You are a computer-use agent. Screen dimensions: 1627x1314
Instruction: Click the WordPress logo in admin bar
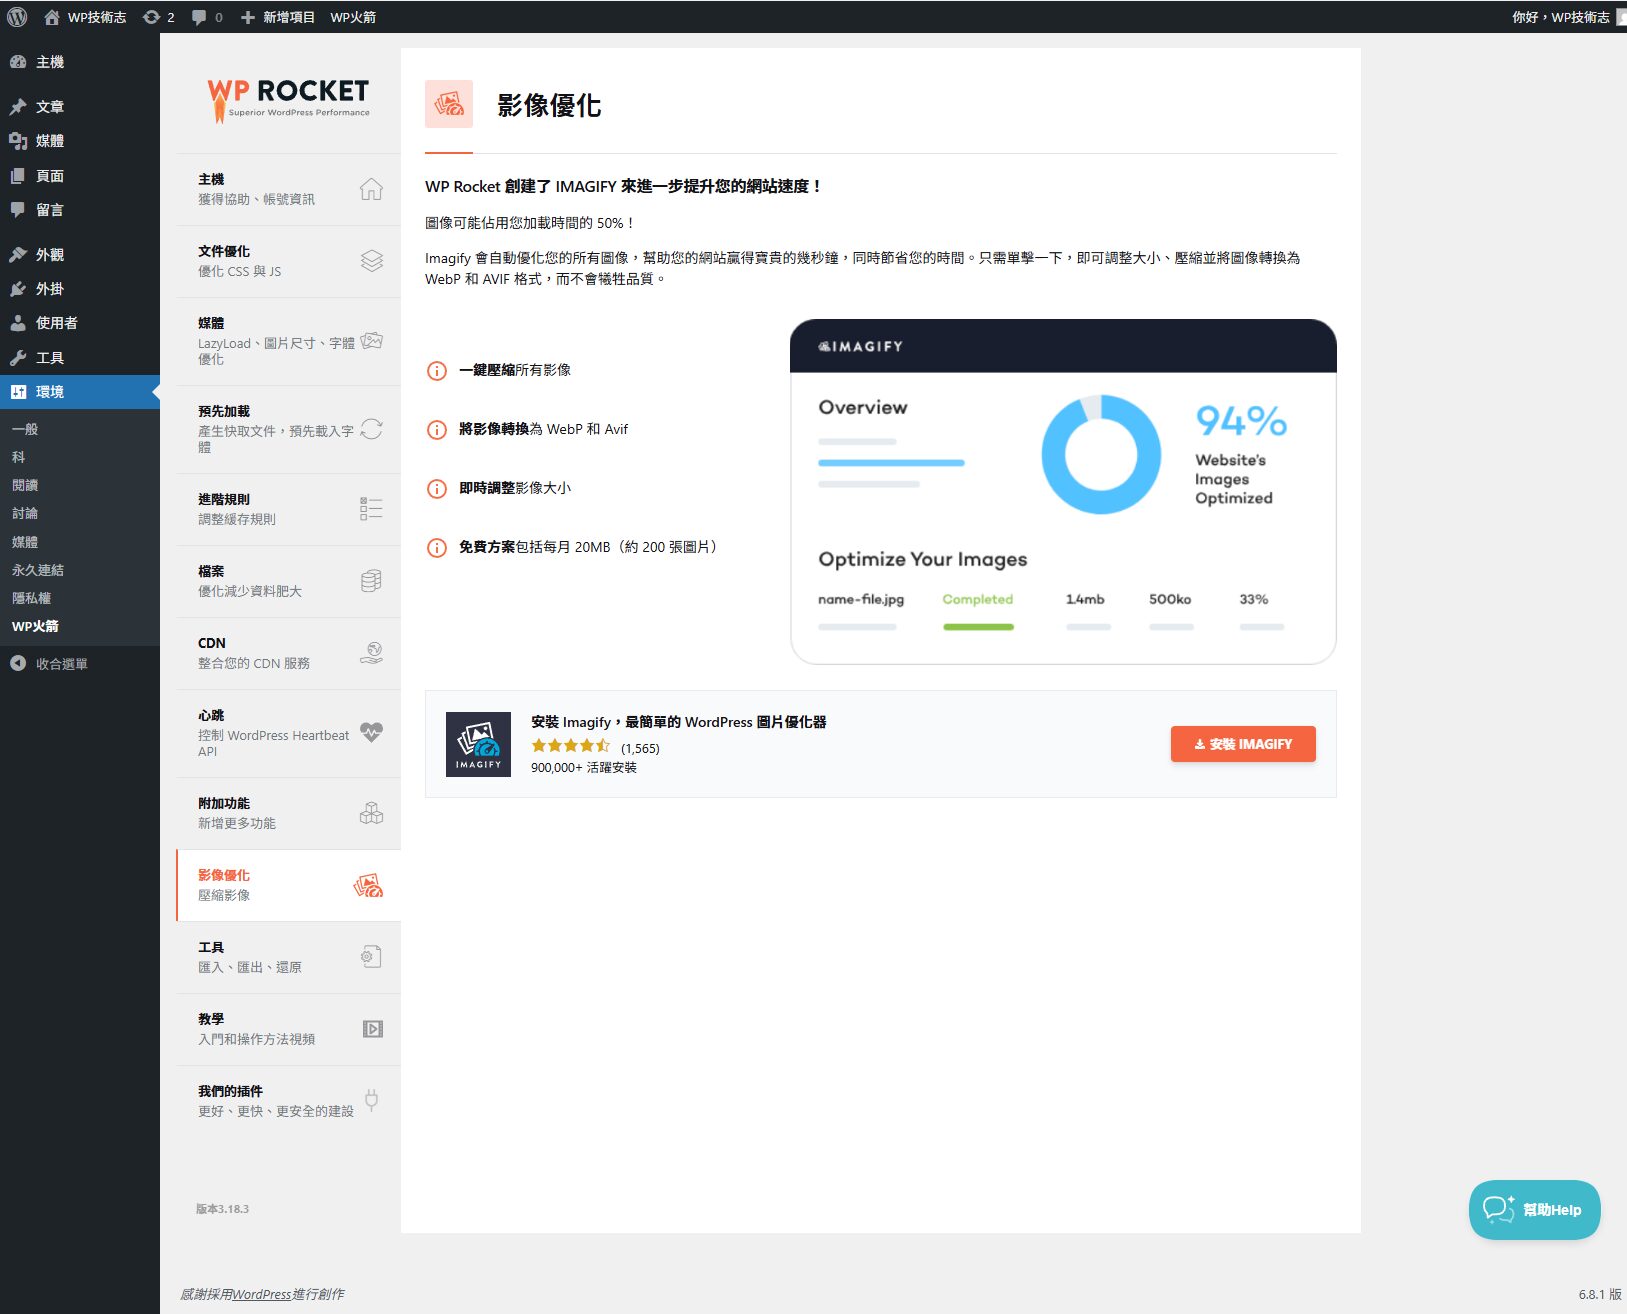point(17,17)
